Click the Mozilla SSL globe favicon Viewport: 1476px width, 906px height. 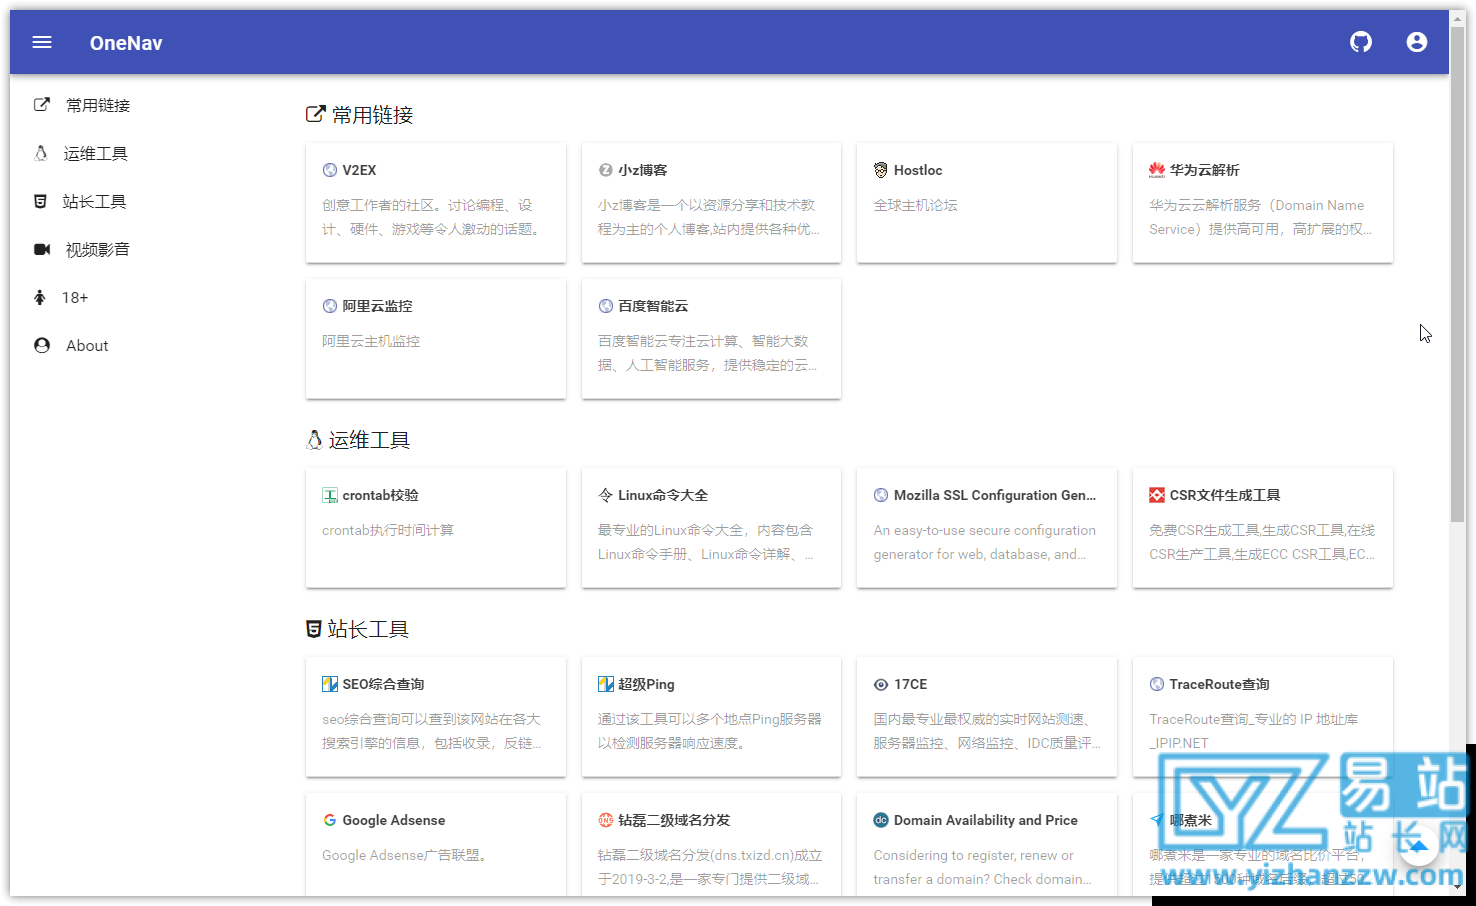tap(881, 495)
